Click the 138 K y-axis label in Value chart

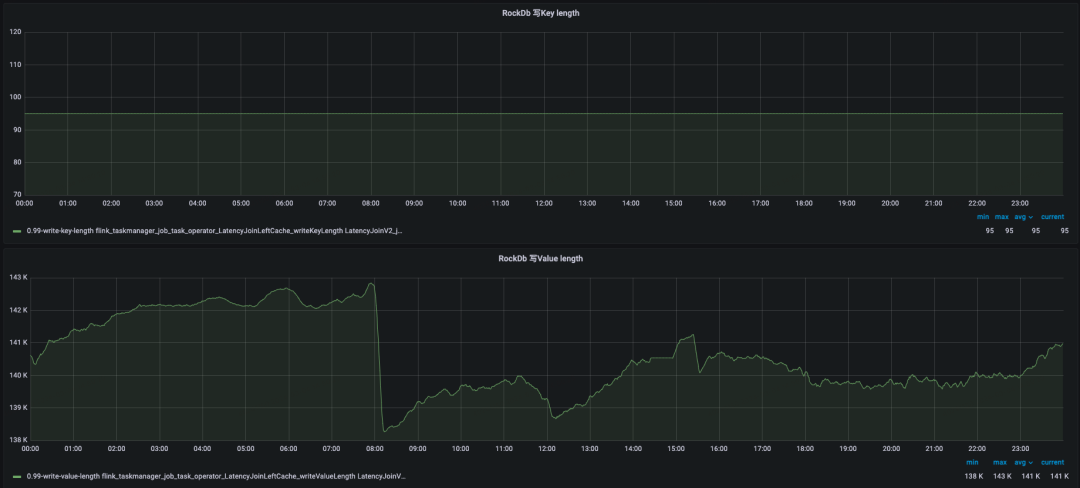point(18,440)
